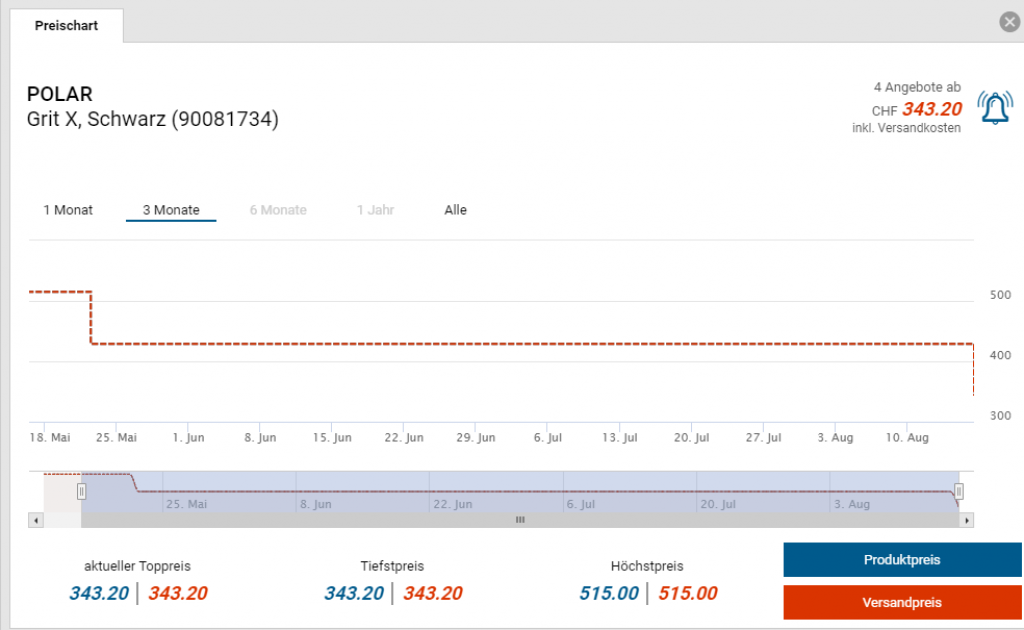Toggle the Versandpreis series button
Viewport: 1024px width, 630px height.
point(902,603)
